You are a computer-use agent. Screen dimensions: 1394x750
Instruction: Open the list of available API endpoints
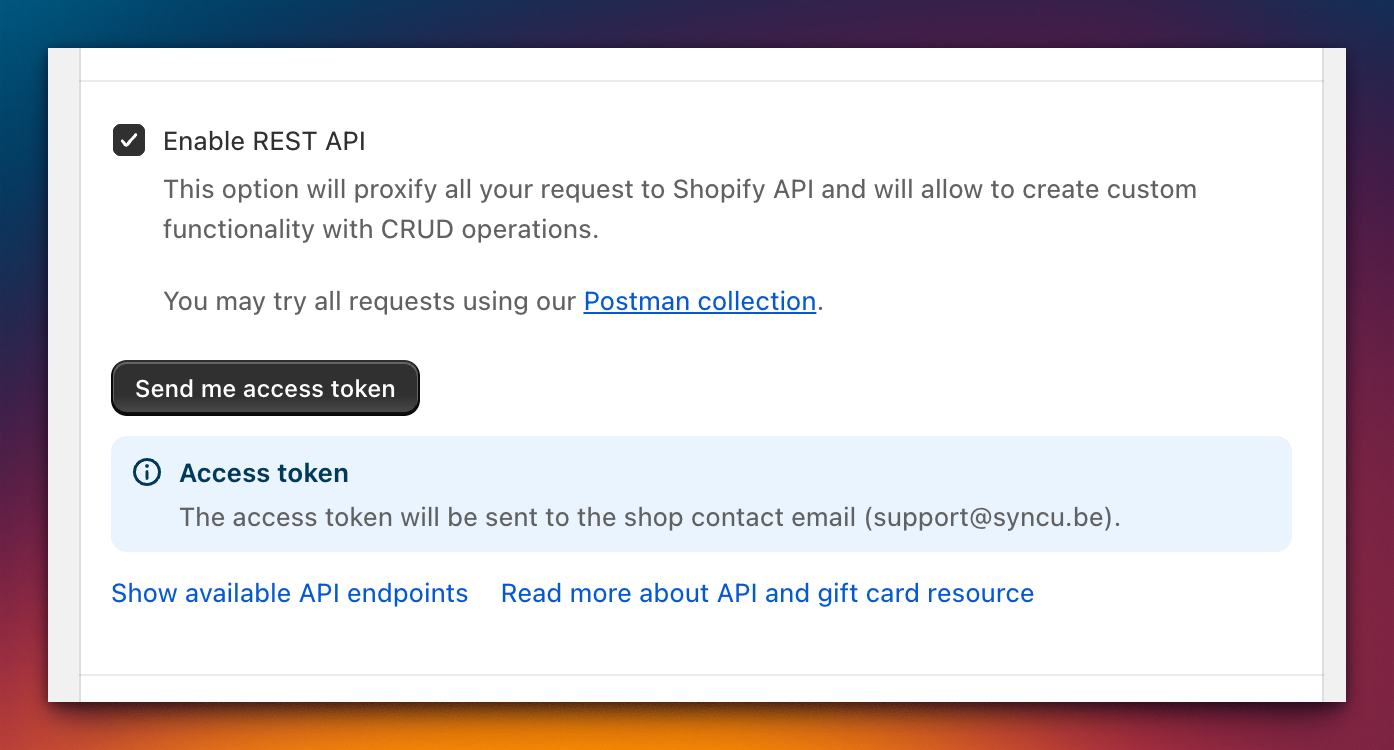(289, 592)
